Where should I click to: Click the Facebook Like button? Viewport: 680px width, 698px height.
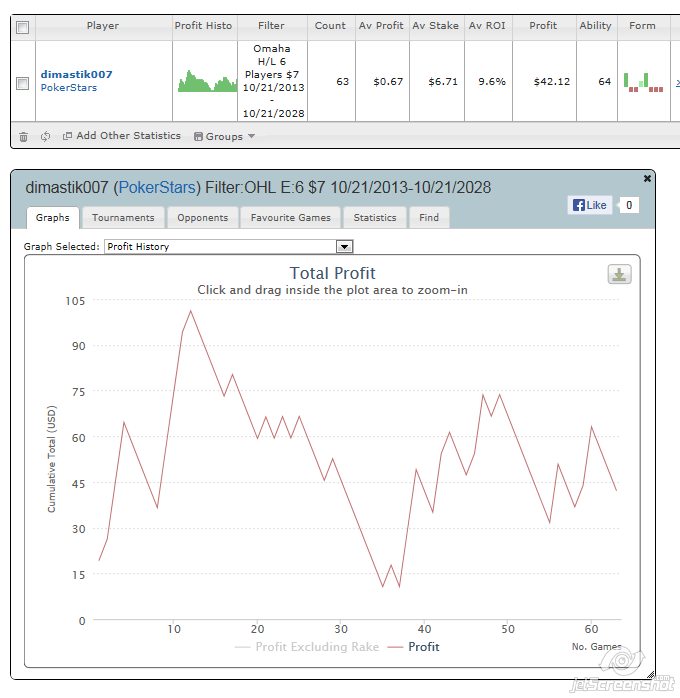590,205
